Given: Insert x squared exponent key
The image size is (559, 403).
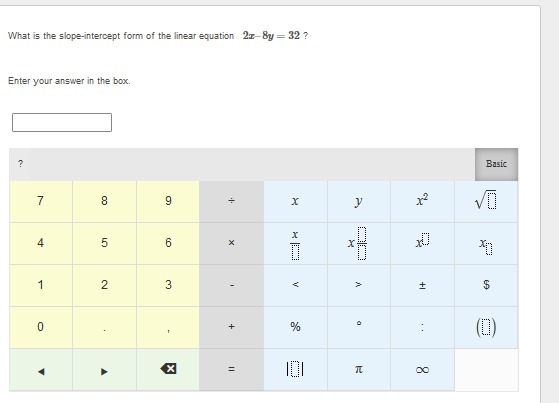Looking at the screenshot, I should (422, 201).
